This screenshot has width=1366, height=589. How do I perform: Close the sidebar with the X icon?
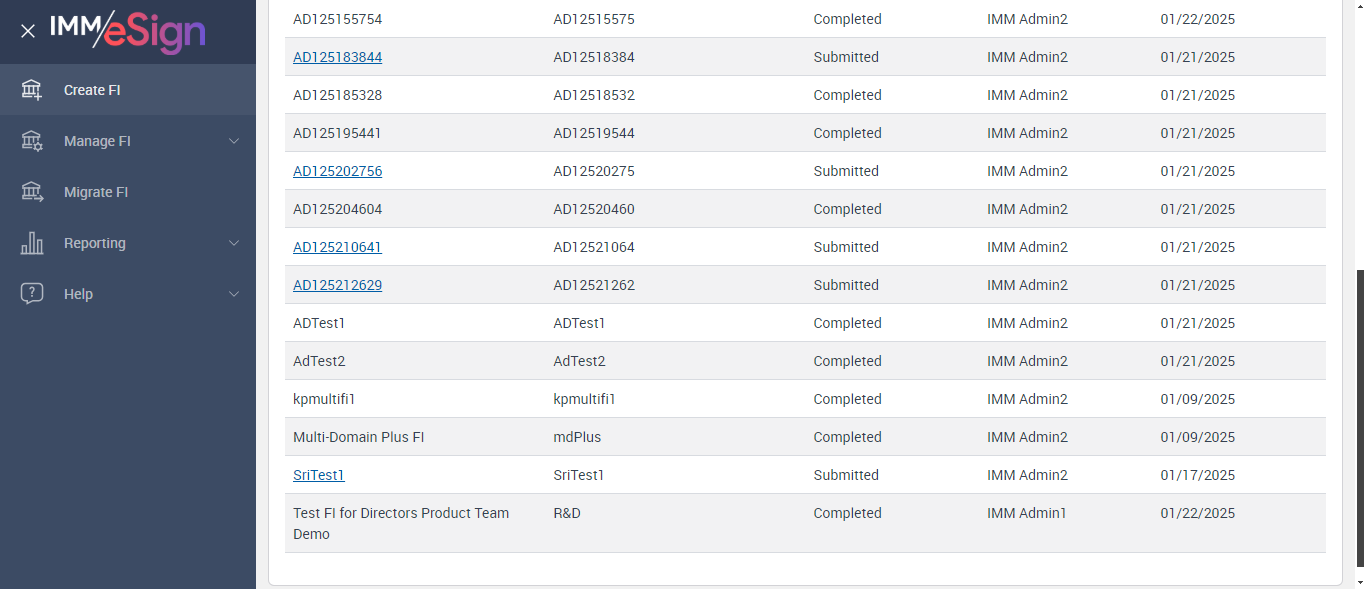coord(28,31)
